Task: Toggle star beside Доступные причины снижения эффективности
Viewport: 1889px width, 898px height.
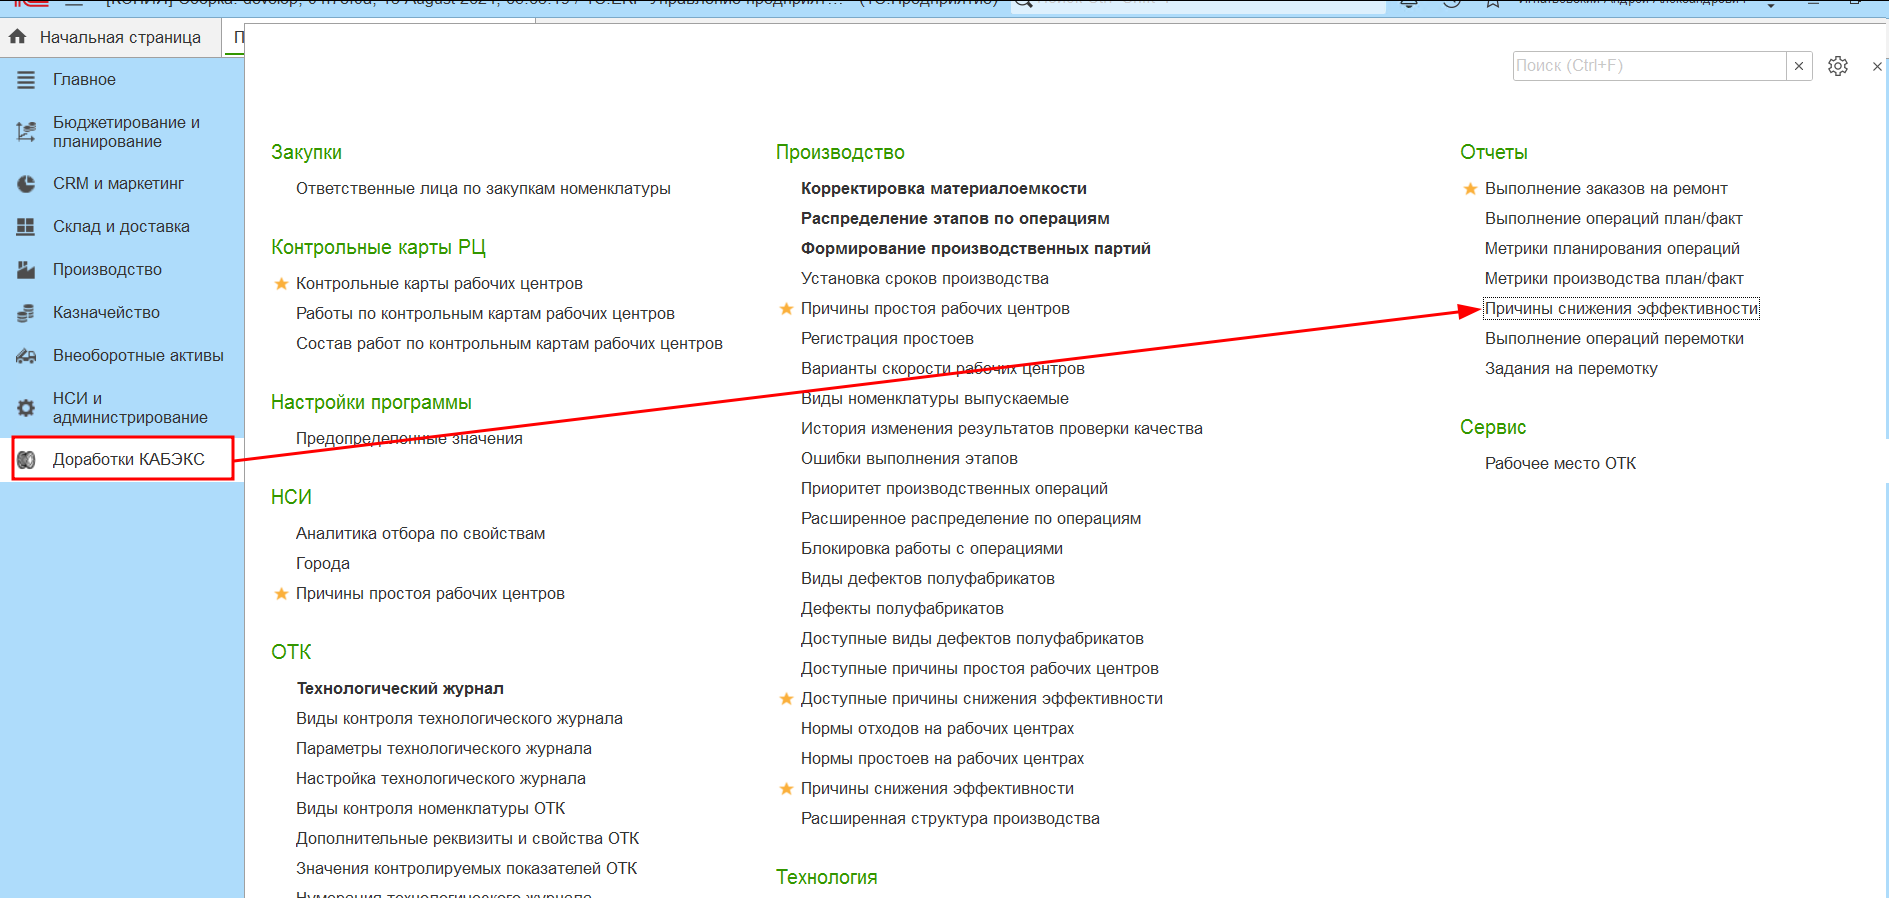Action: click(786, 698)
